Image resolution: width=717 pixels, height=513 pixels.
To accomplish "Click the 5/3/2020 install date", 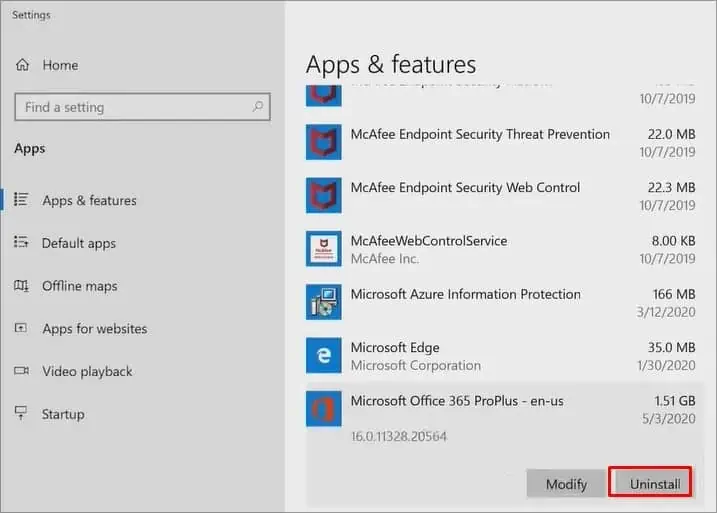I will [669, 418].
